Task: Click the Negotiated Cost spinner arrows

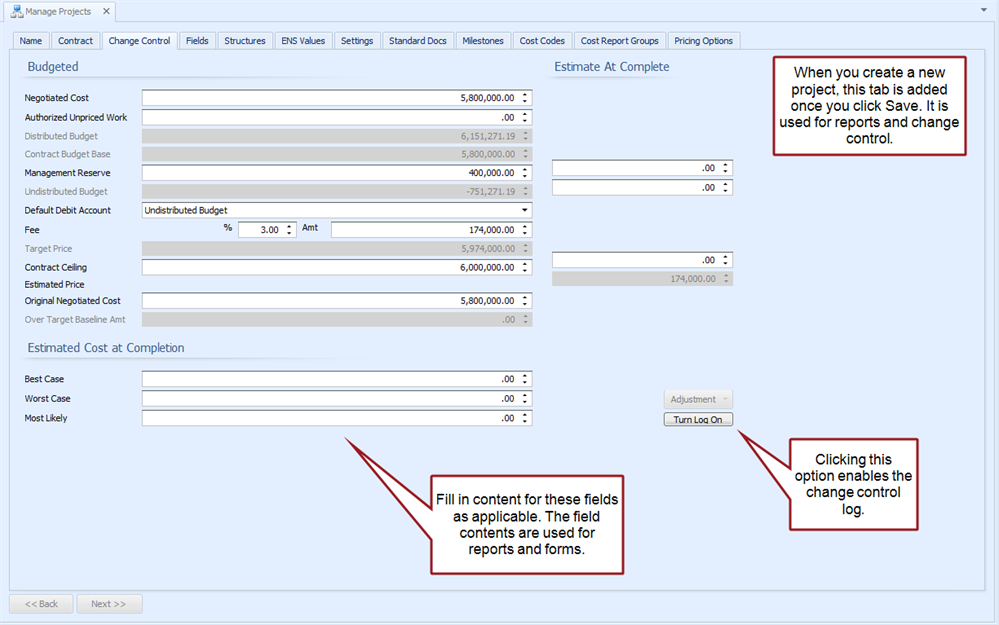Action: [525, 98]
